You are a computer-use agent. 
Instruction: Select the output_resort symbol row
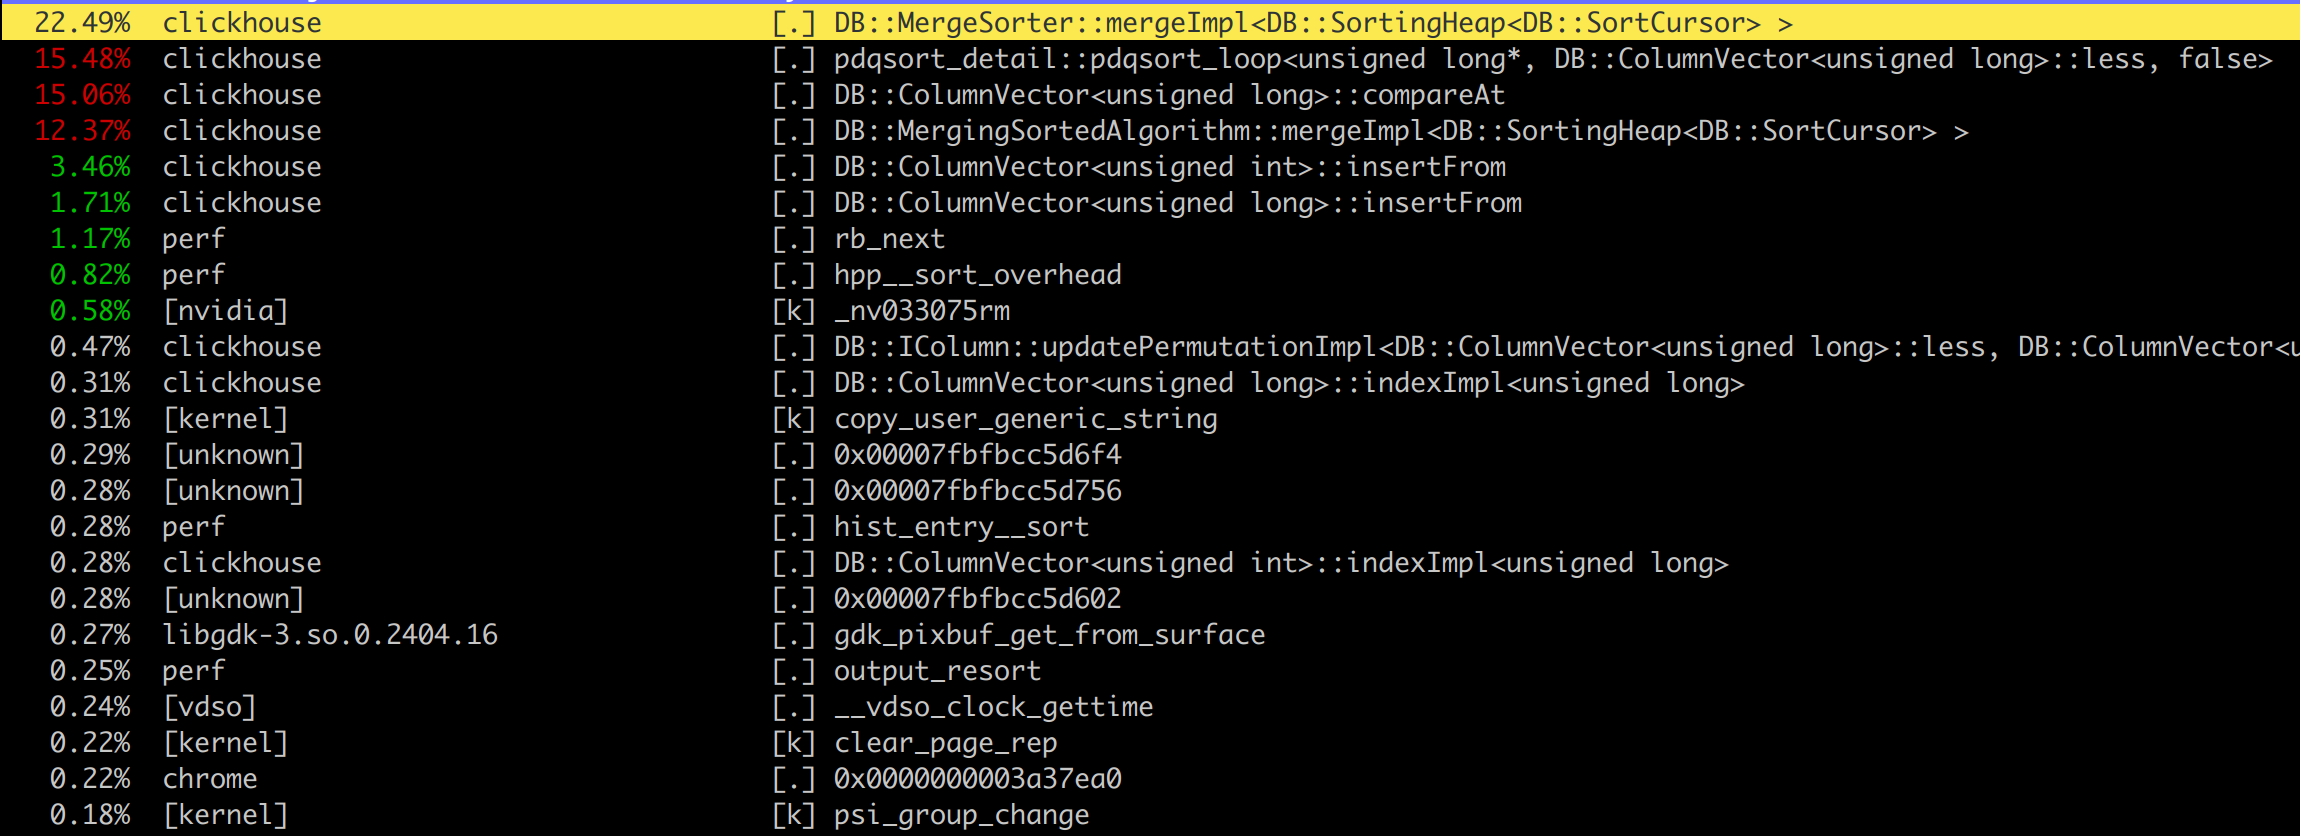[x=937, y=671]
